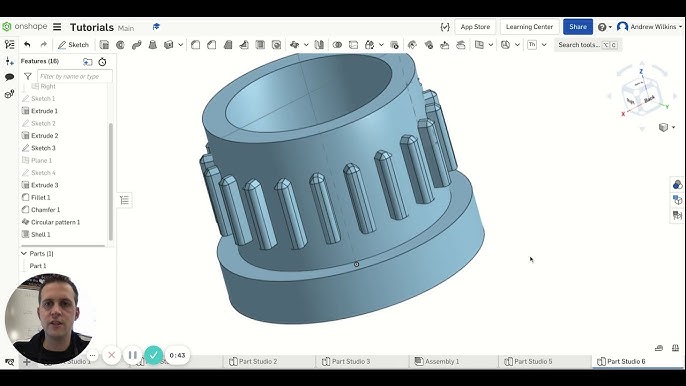Open the user account dropdown Andrew Wilkins
Image resolution: width=686 pixels, height=386 pixels.
649,27
